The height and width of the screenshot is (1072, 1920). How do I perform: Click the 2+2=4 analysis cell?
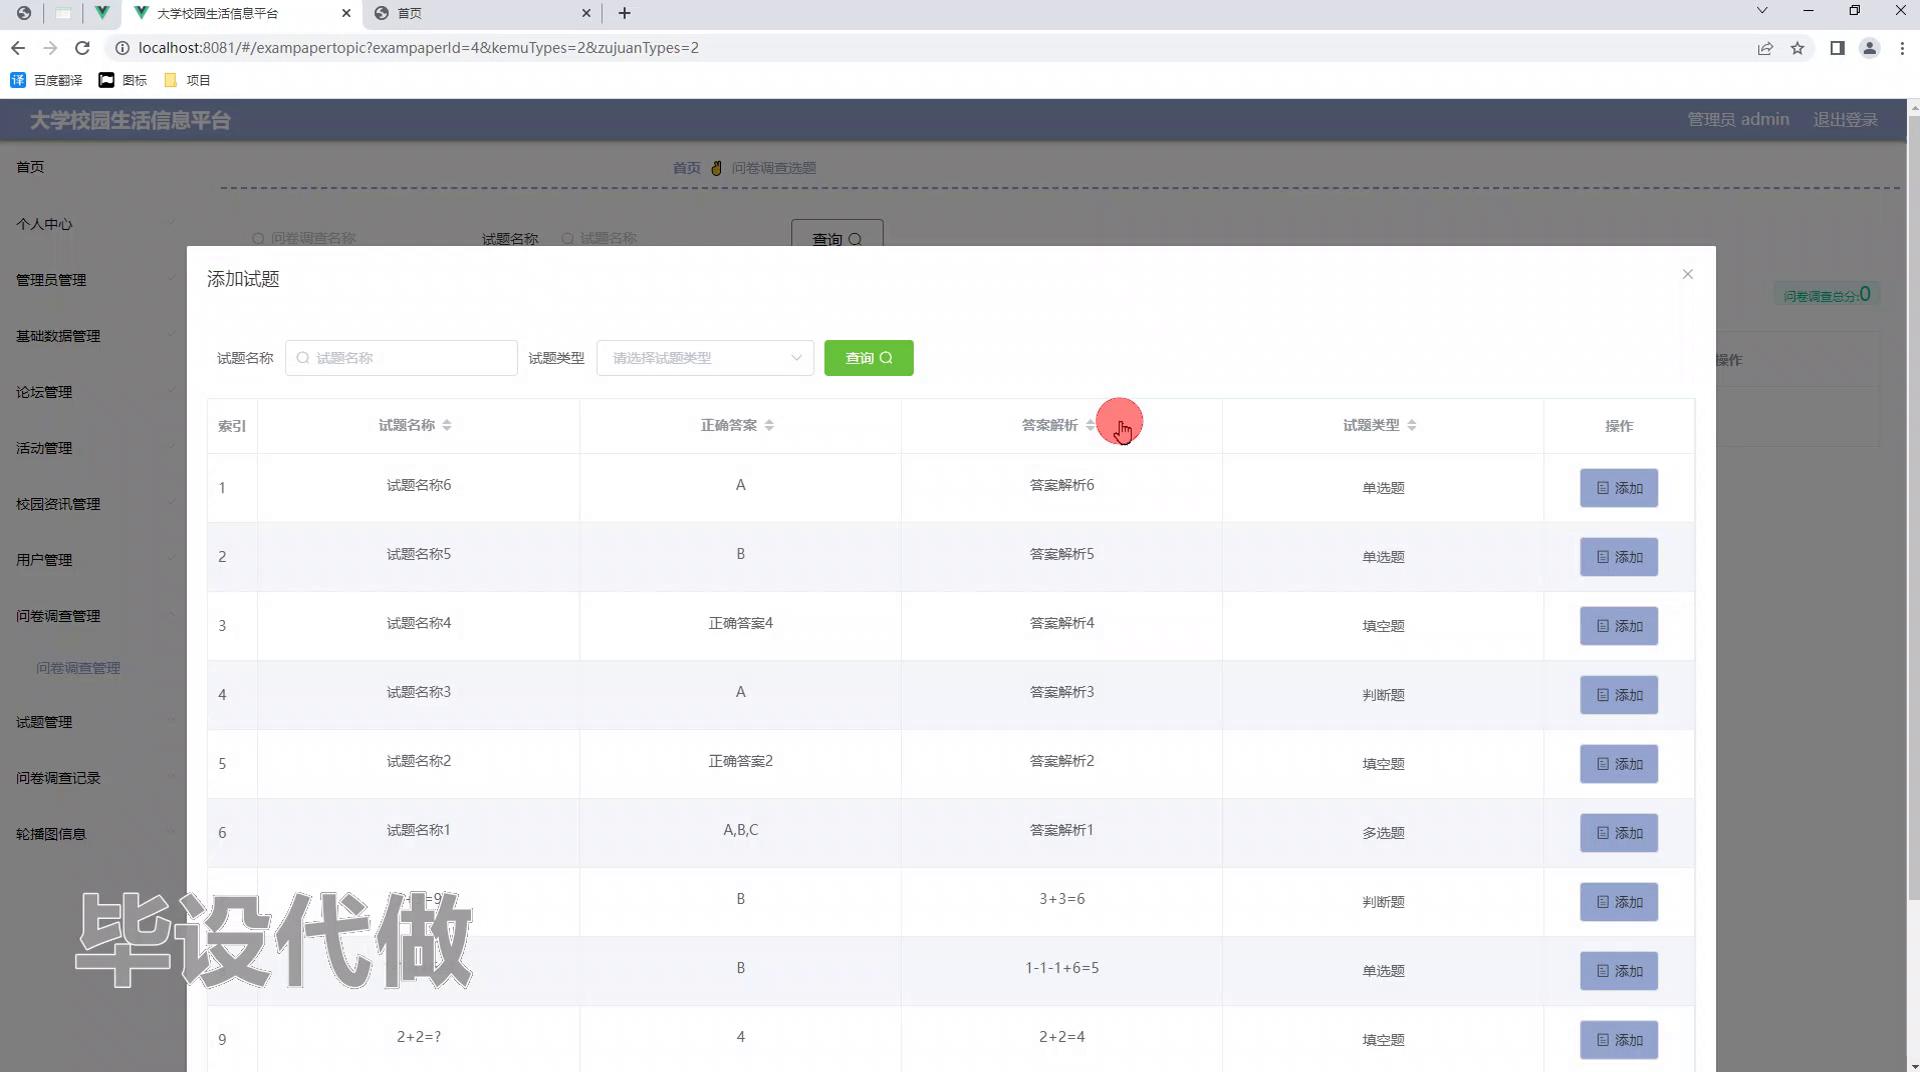1061,1037
